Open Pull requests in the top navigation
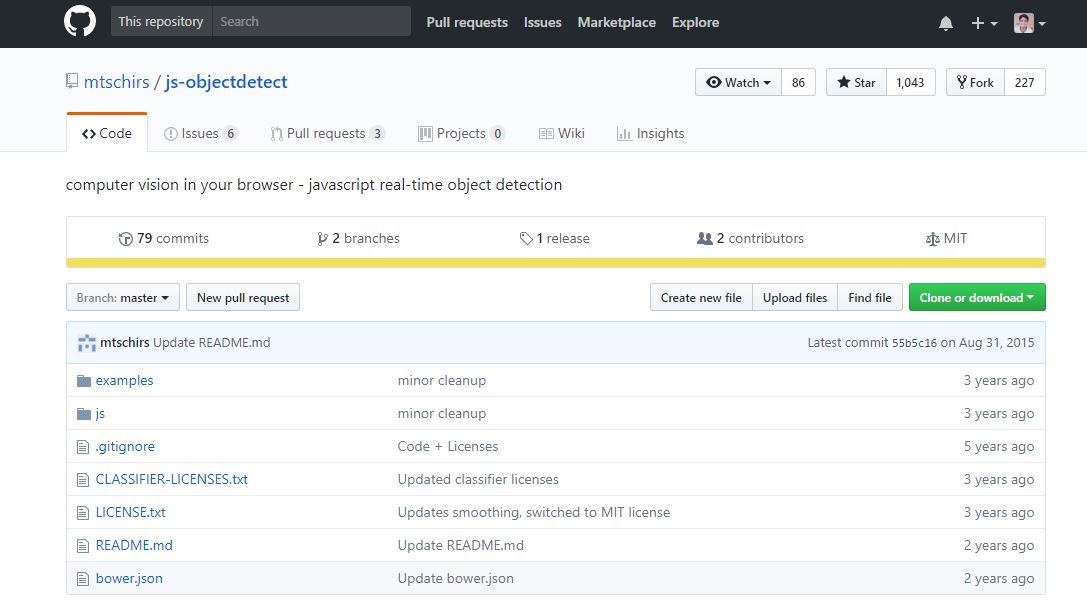1087x604 pixels. point(467,22)
